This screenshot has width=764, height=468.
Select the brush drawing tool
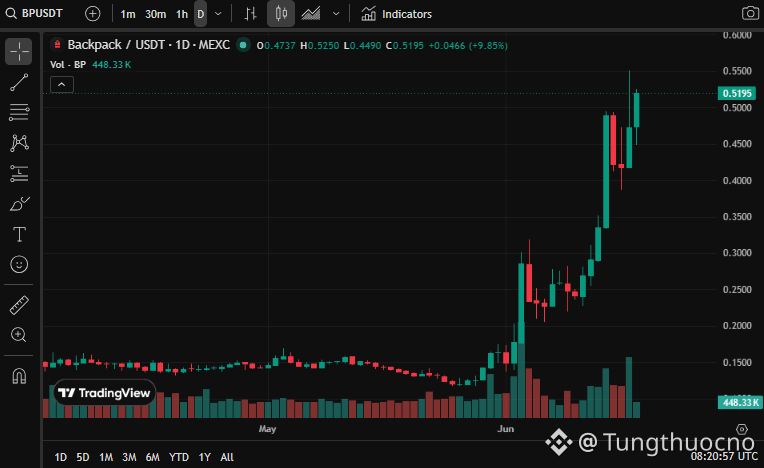pyautogui.click(x=19, y=204)
